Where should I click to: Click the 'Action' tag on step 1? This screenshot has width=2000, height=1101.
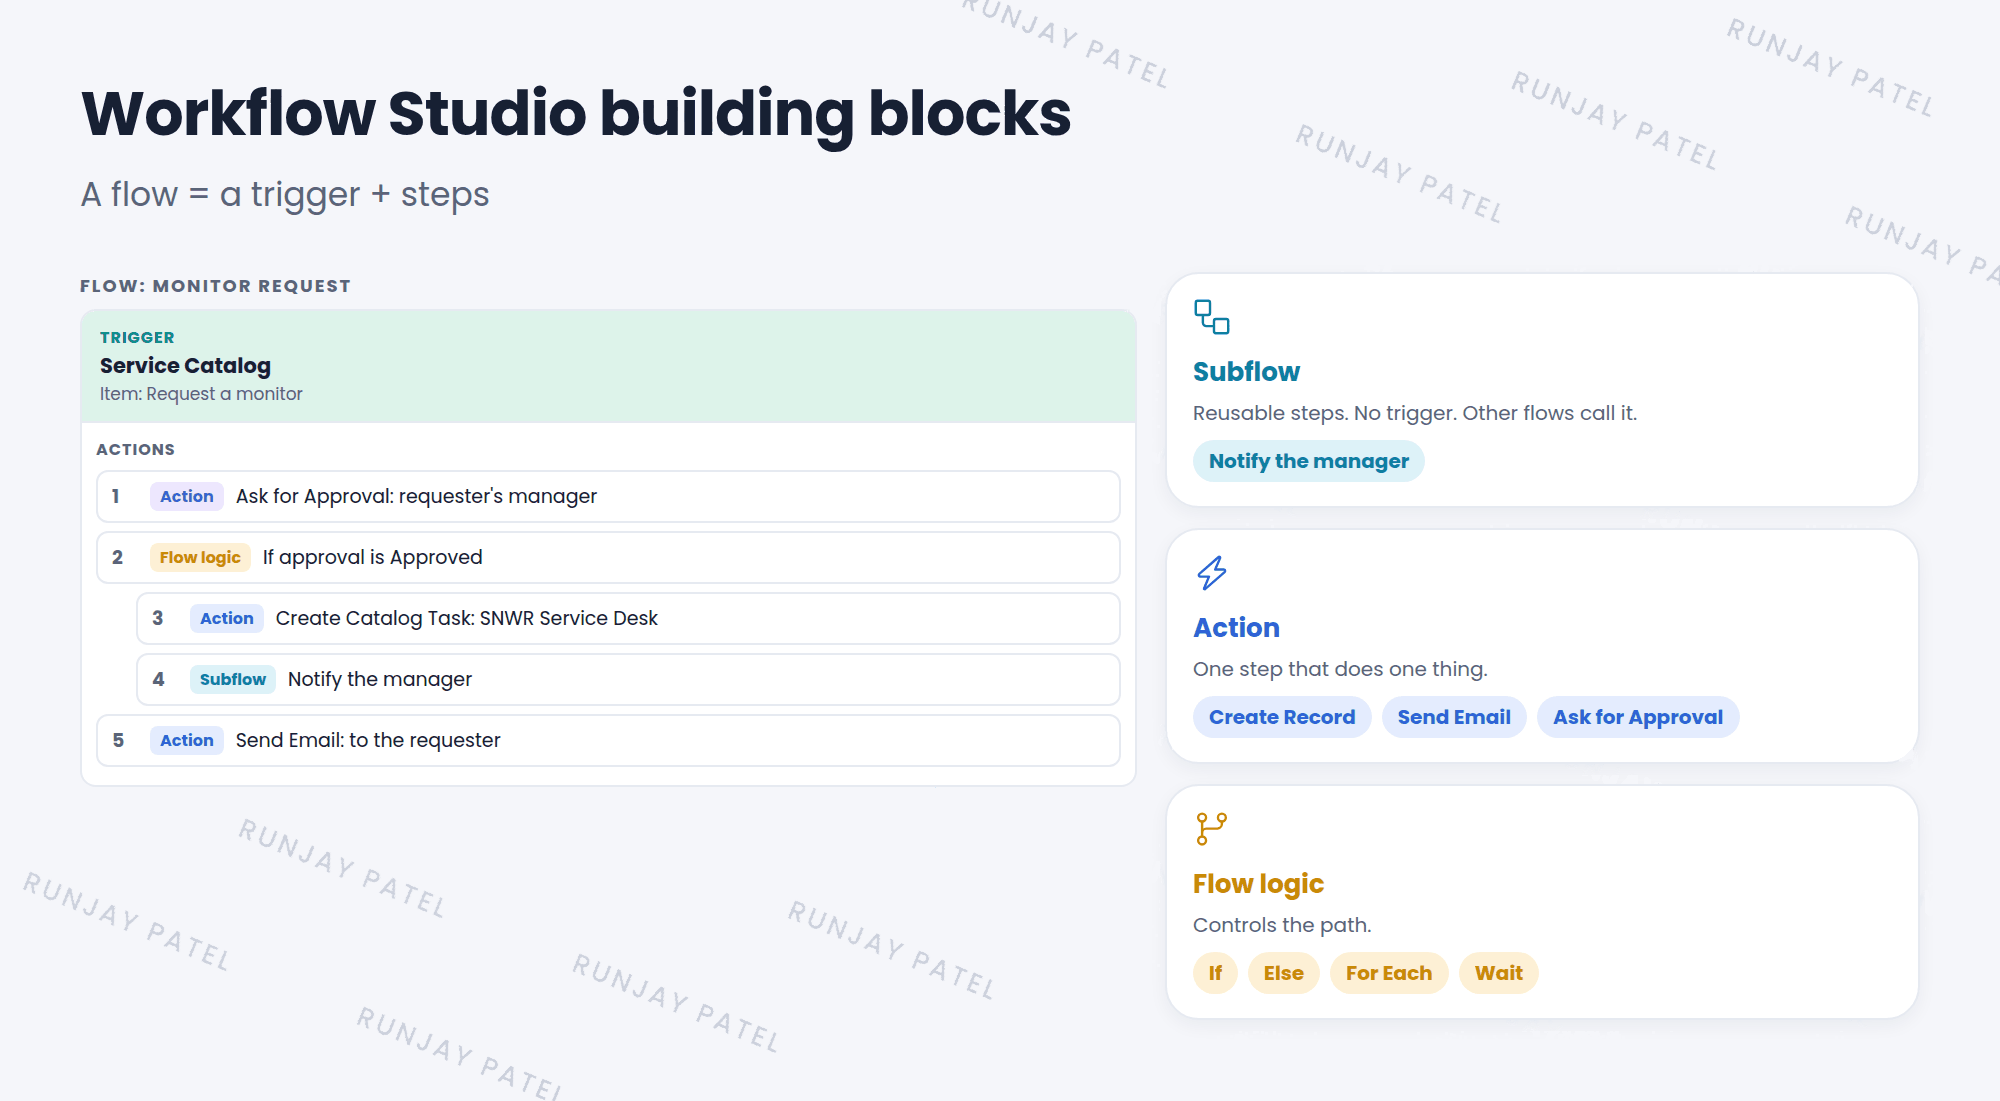coord(187,496)
